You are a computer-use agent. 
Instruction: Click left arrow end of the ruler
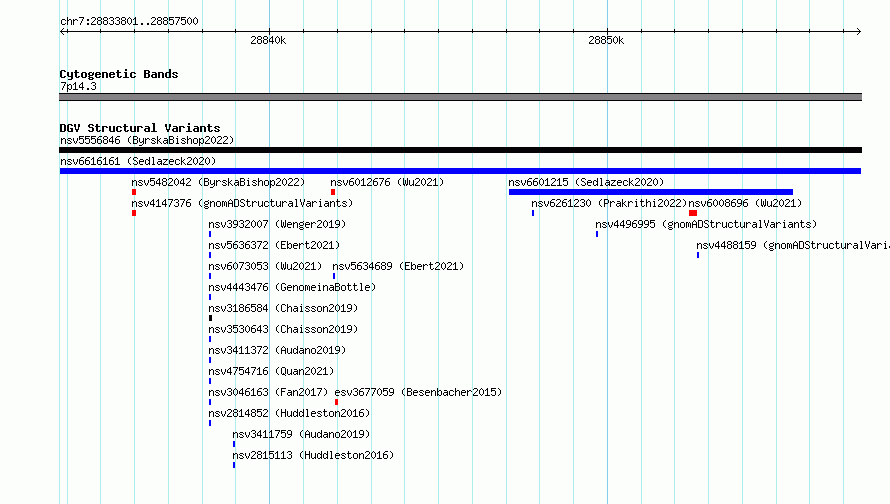coord(62,31)
